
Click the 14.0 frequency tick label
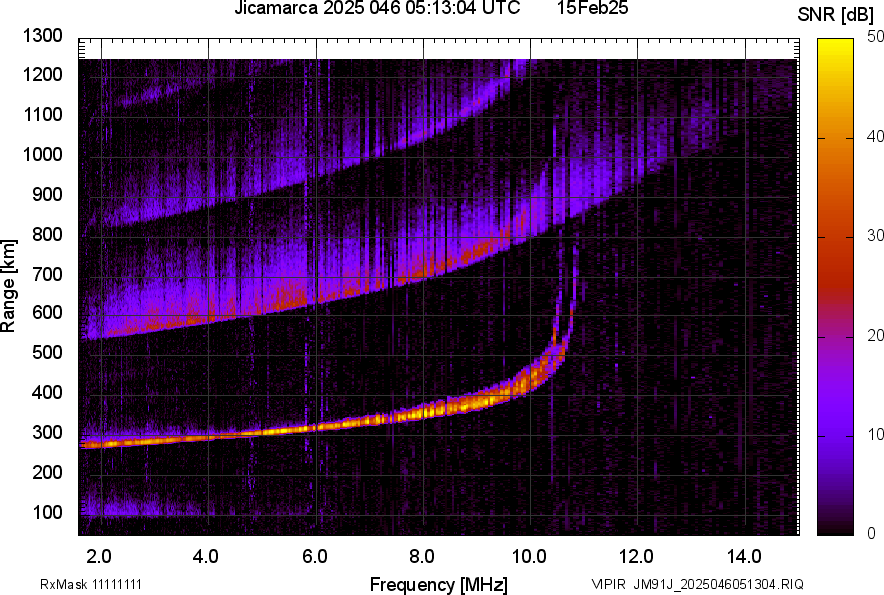744,555
